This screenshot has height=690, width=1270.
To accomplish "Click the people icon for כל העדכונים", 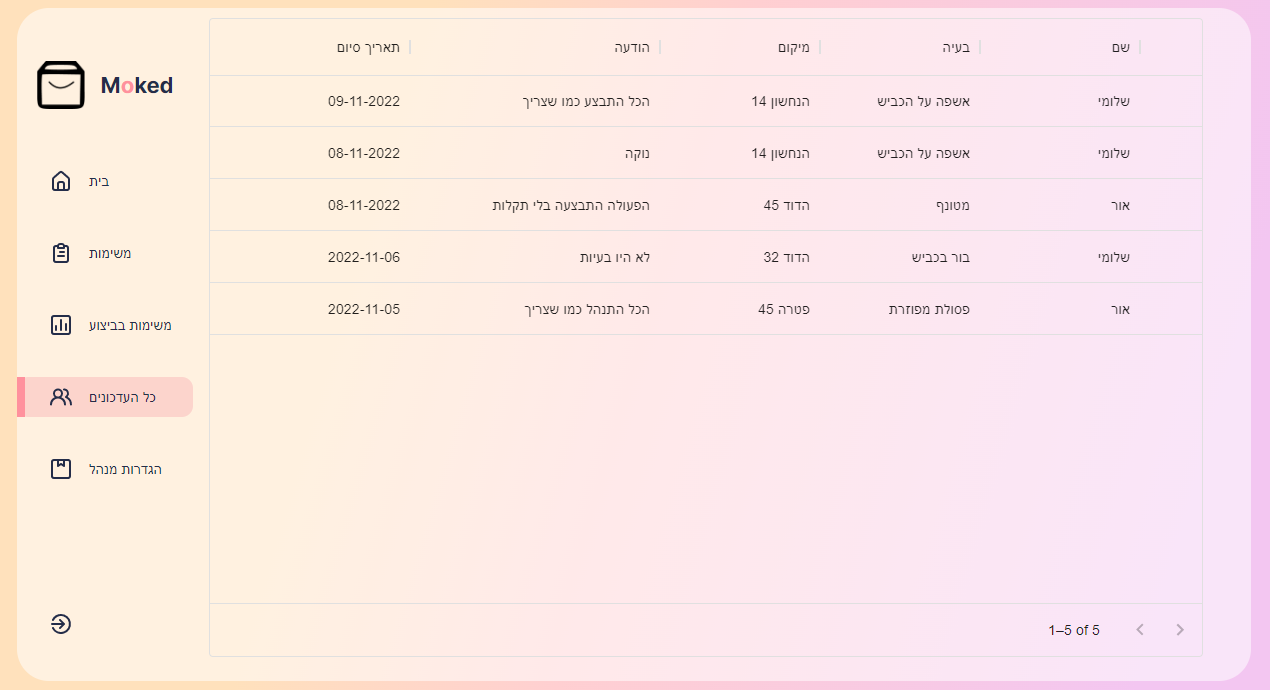I will click(61, 397).
